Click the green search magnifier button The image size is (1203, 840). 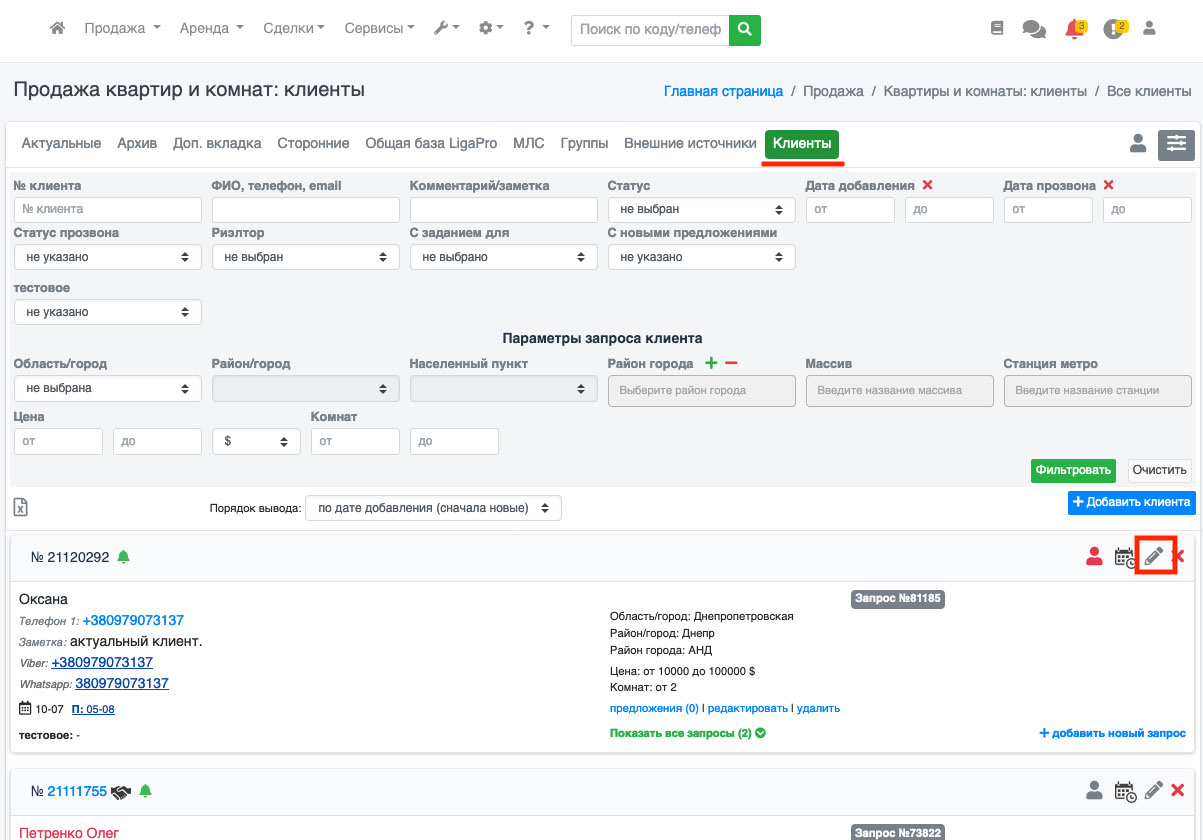coord(744,30)
